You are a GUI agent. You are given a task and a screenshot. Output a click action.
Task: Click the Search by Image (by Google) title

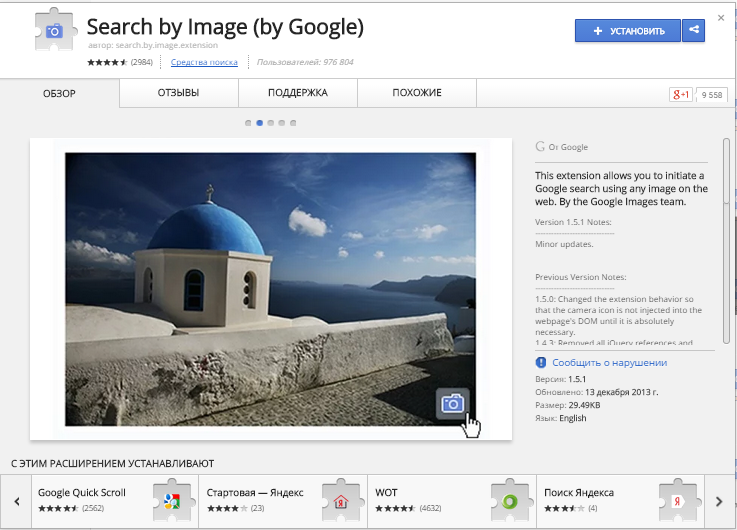pyautogui.click(x=225, y=27)
